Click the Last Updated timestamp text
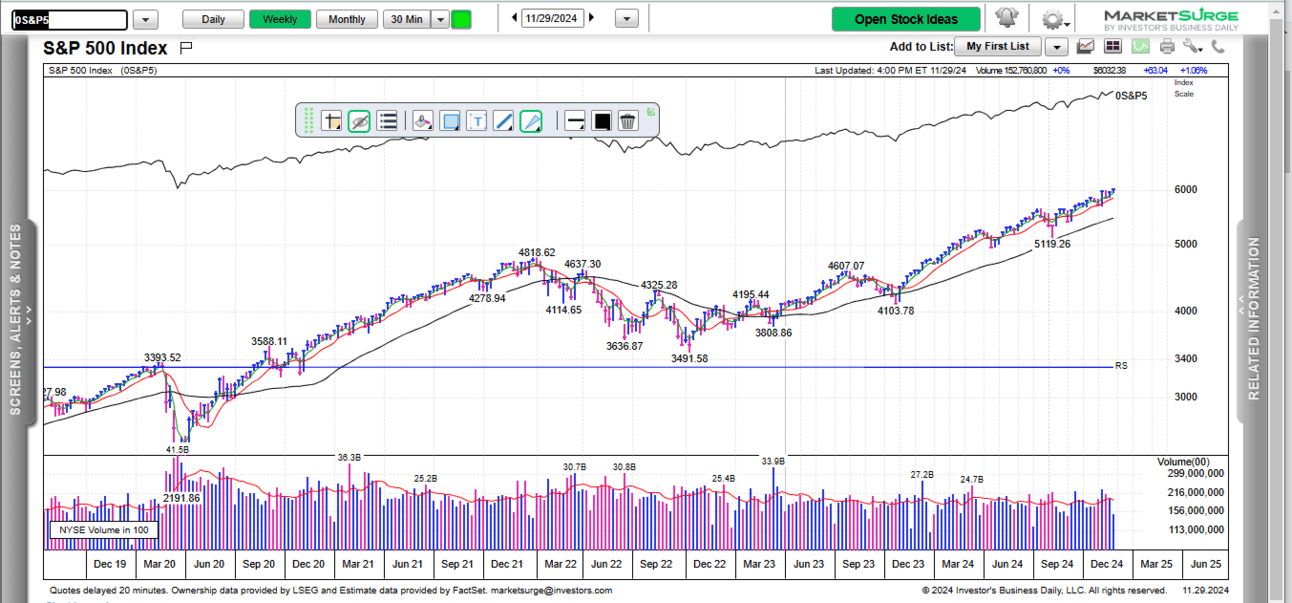Image resolution: width=1292 pixels, height=603 pixels. point(892,71)
